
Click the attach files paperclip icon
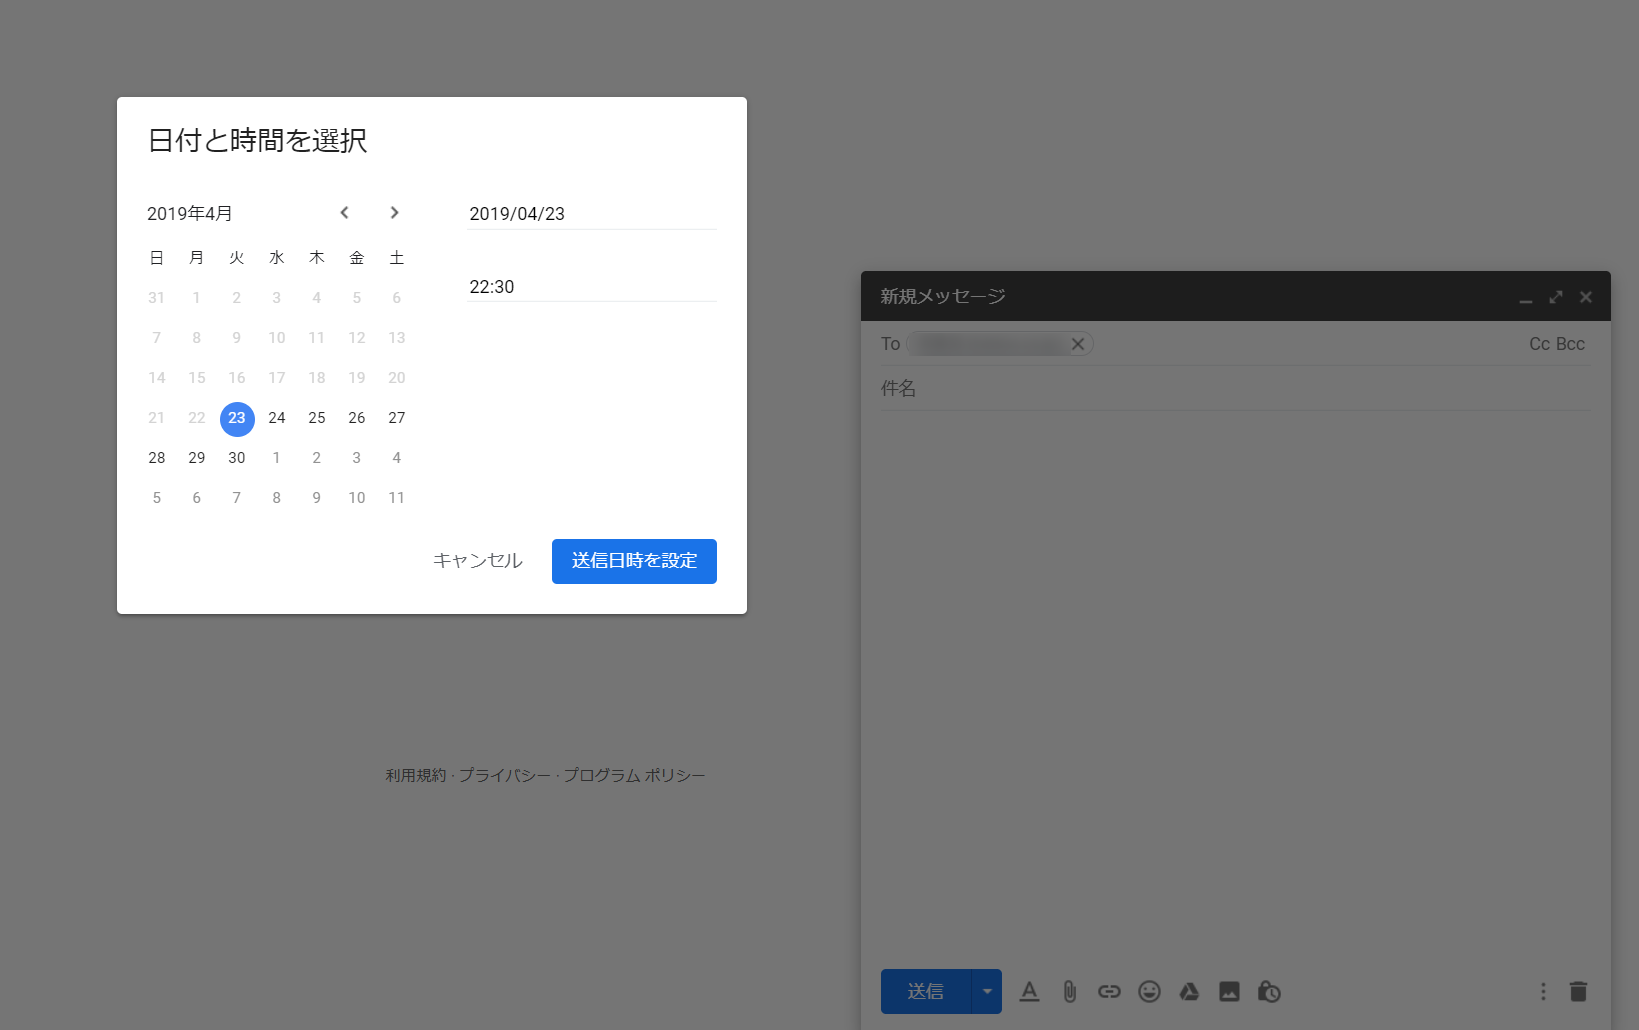pyautogui.click(x=1069, y=991)
